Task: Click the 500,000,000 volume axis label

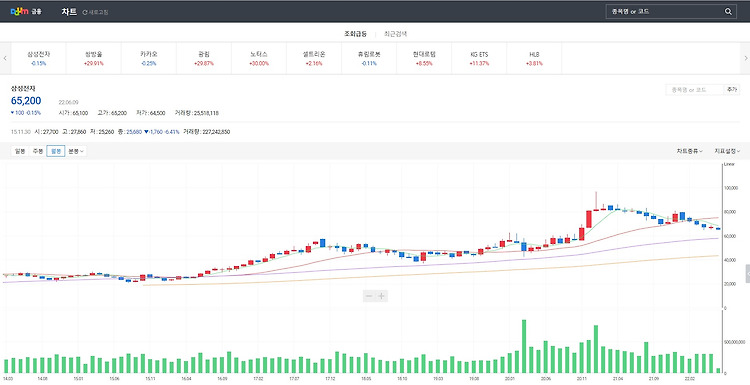Action: (x=735, y=342)
